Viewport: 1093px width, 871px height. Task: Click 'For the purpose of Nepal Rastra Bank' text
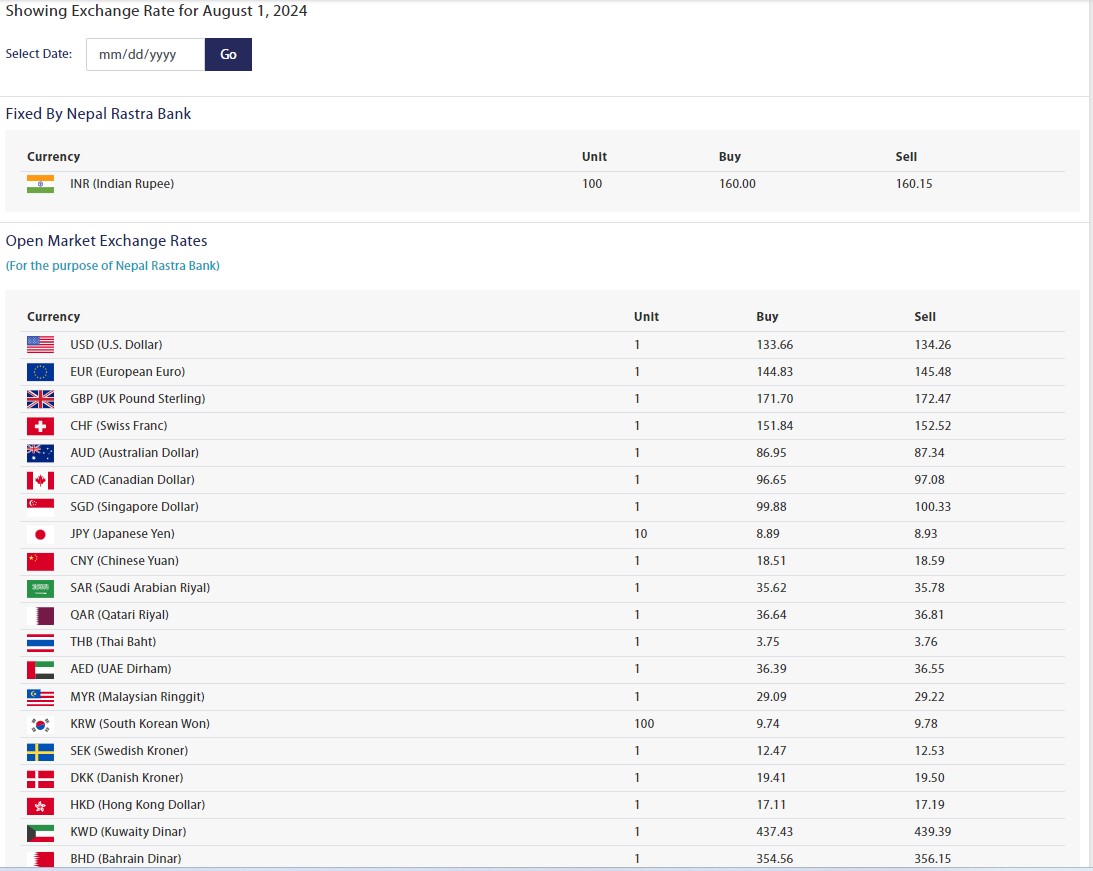click(x=113, y=266)
